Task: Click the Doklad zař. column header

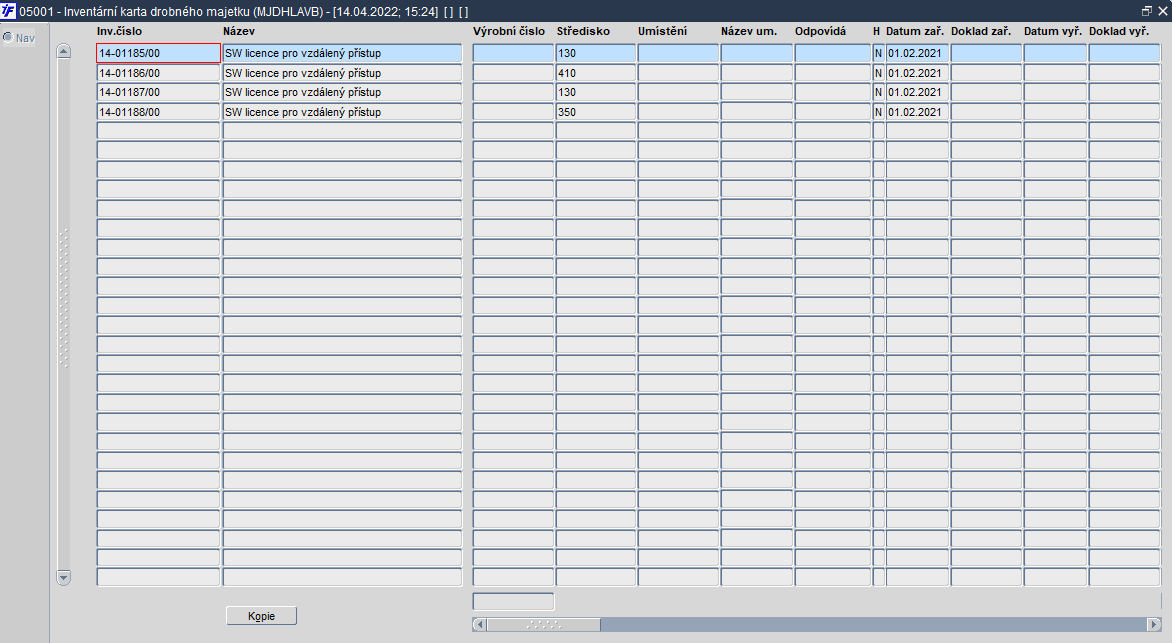Action: coord(981,31)
